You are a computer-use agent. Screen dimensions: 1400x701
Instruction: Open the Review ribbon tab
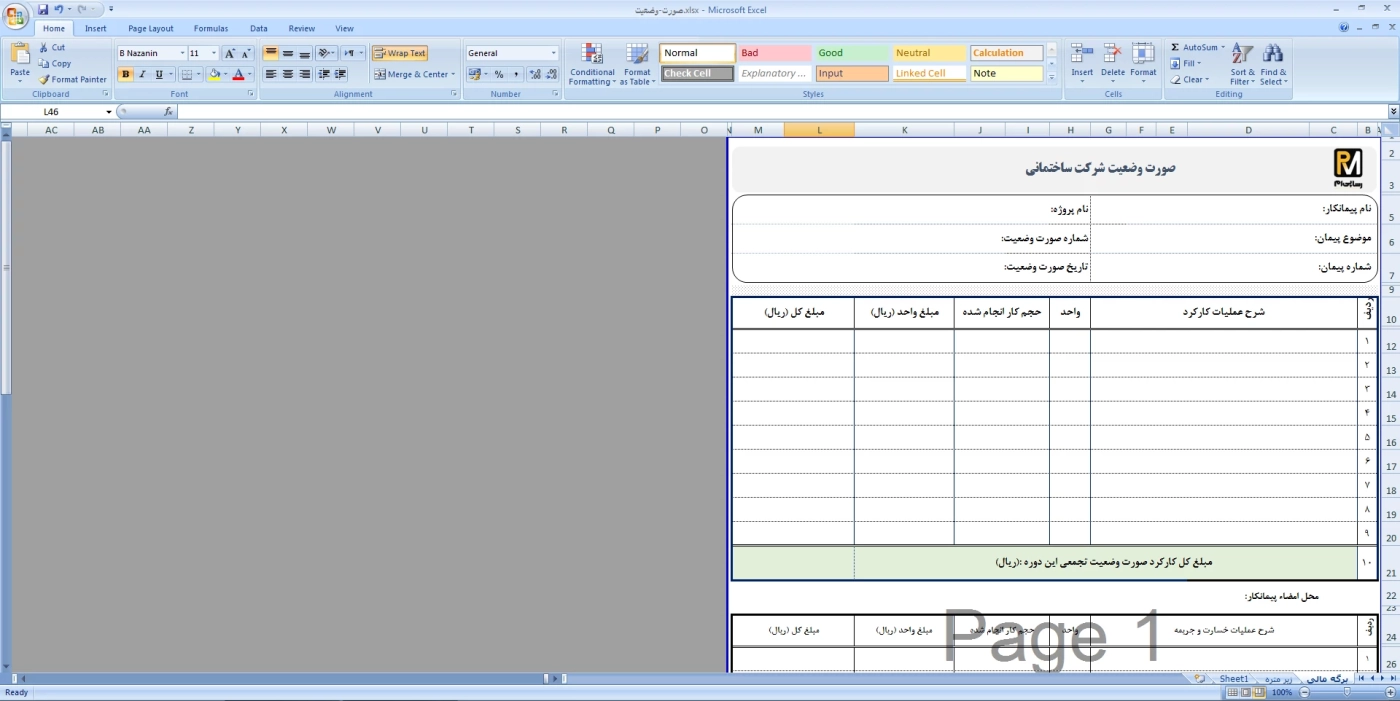(x=301, y=29)
